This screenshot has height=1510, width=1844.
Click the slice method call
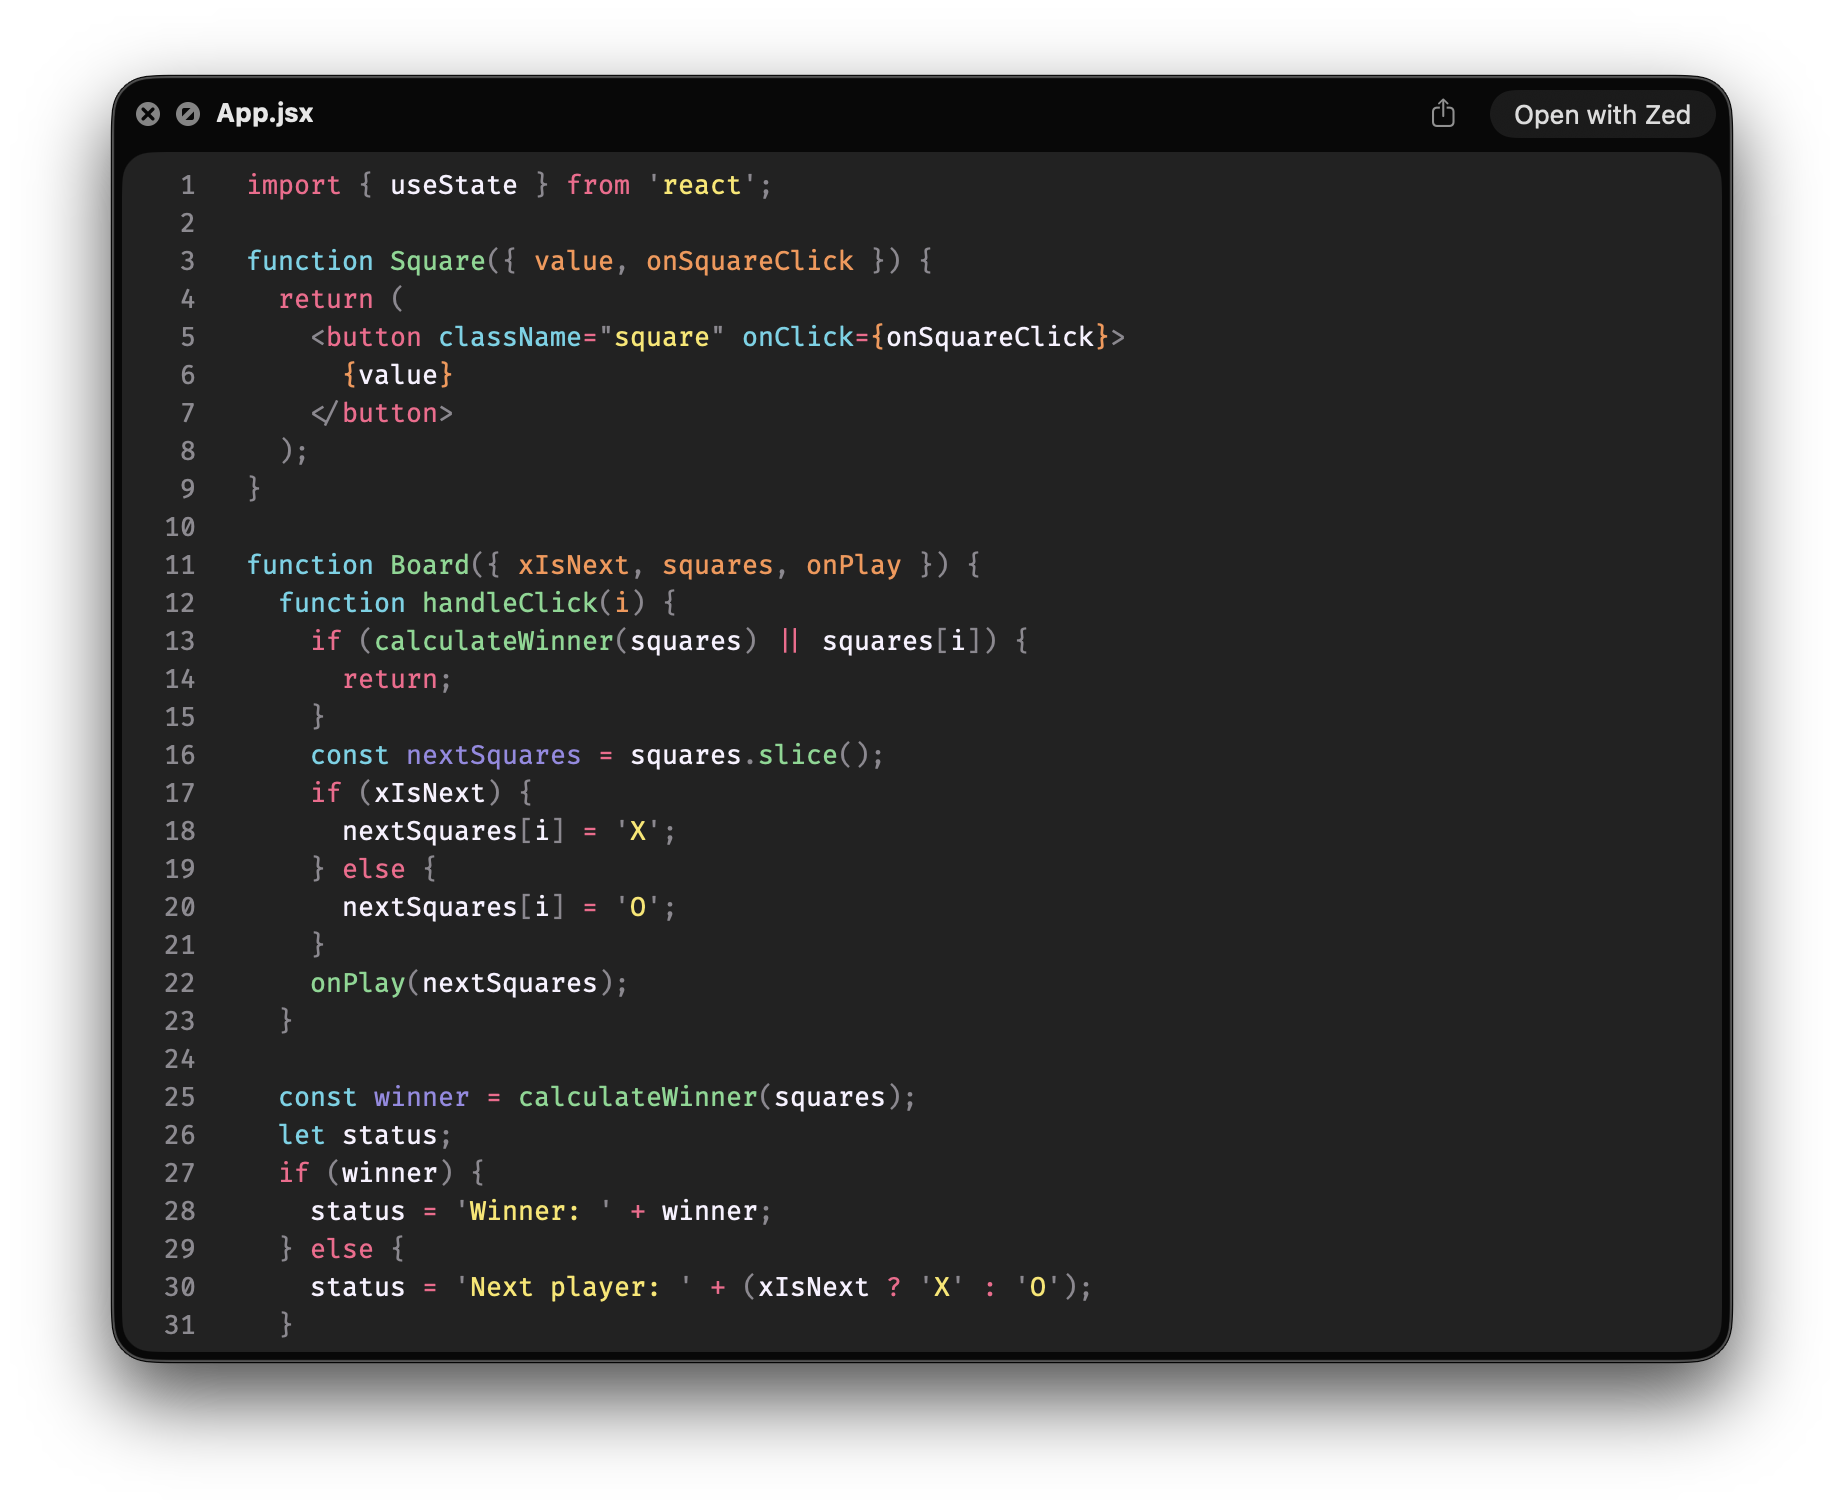click(x=797, y=756)
